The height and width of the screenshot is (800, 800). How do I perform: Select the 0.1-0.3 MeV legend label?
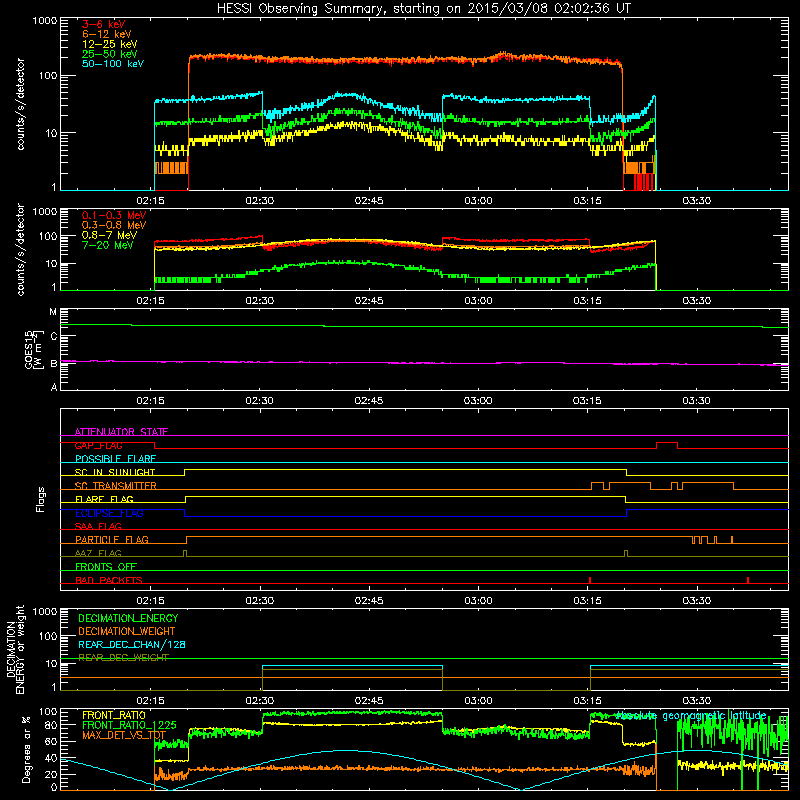pos(114,215)
